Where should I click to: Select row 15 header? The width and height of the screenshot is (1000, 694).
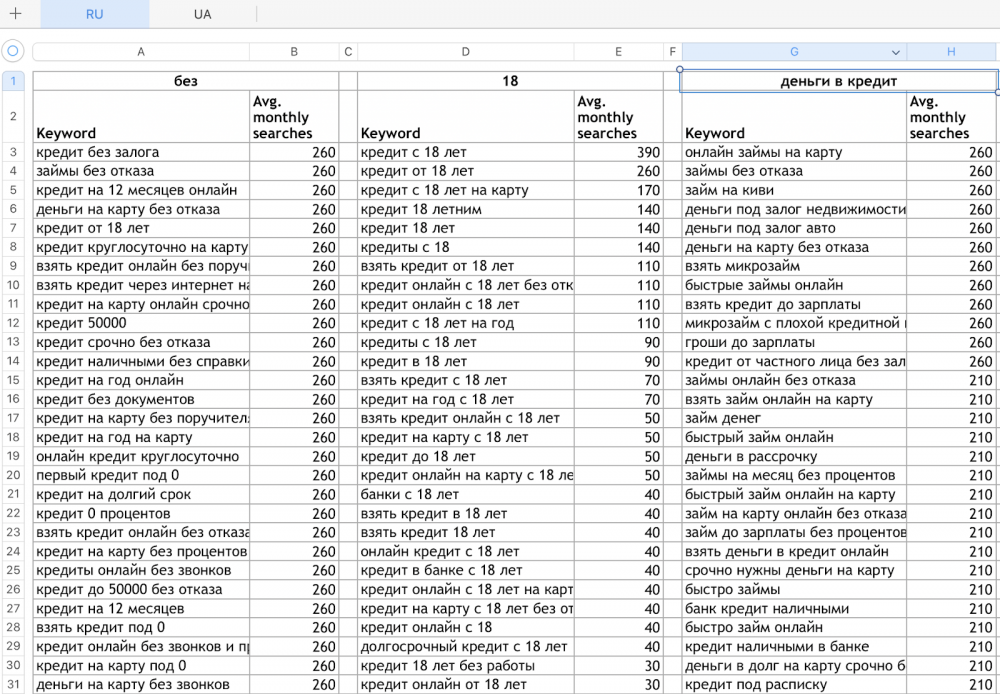pyautogui.click(x=13, y=380)
